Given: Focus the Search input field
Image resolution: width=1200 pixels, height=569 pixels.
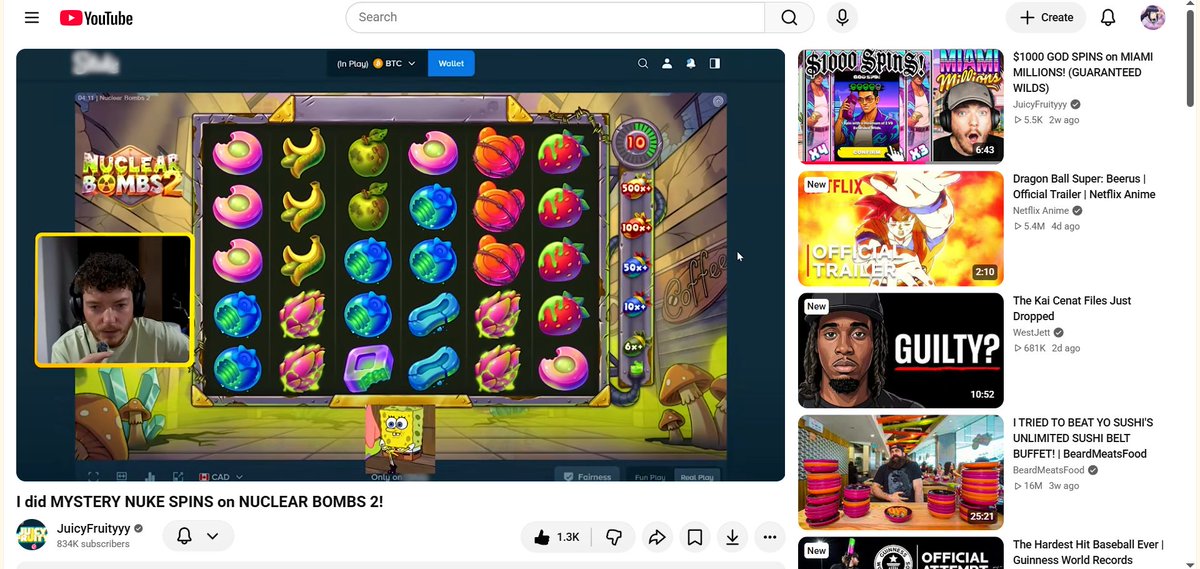Looking at the screenshot, I should click(x=555, y=17).
